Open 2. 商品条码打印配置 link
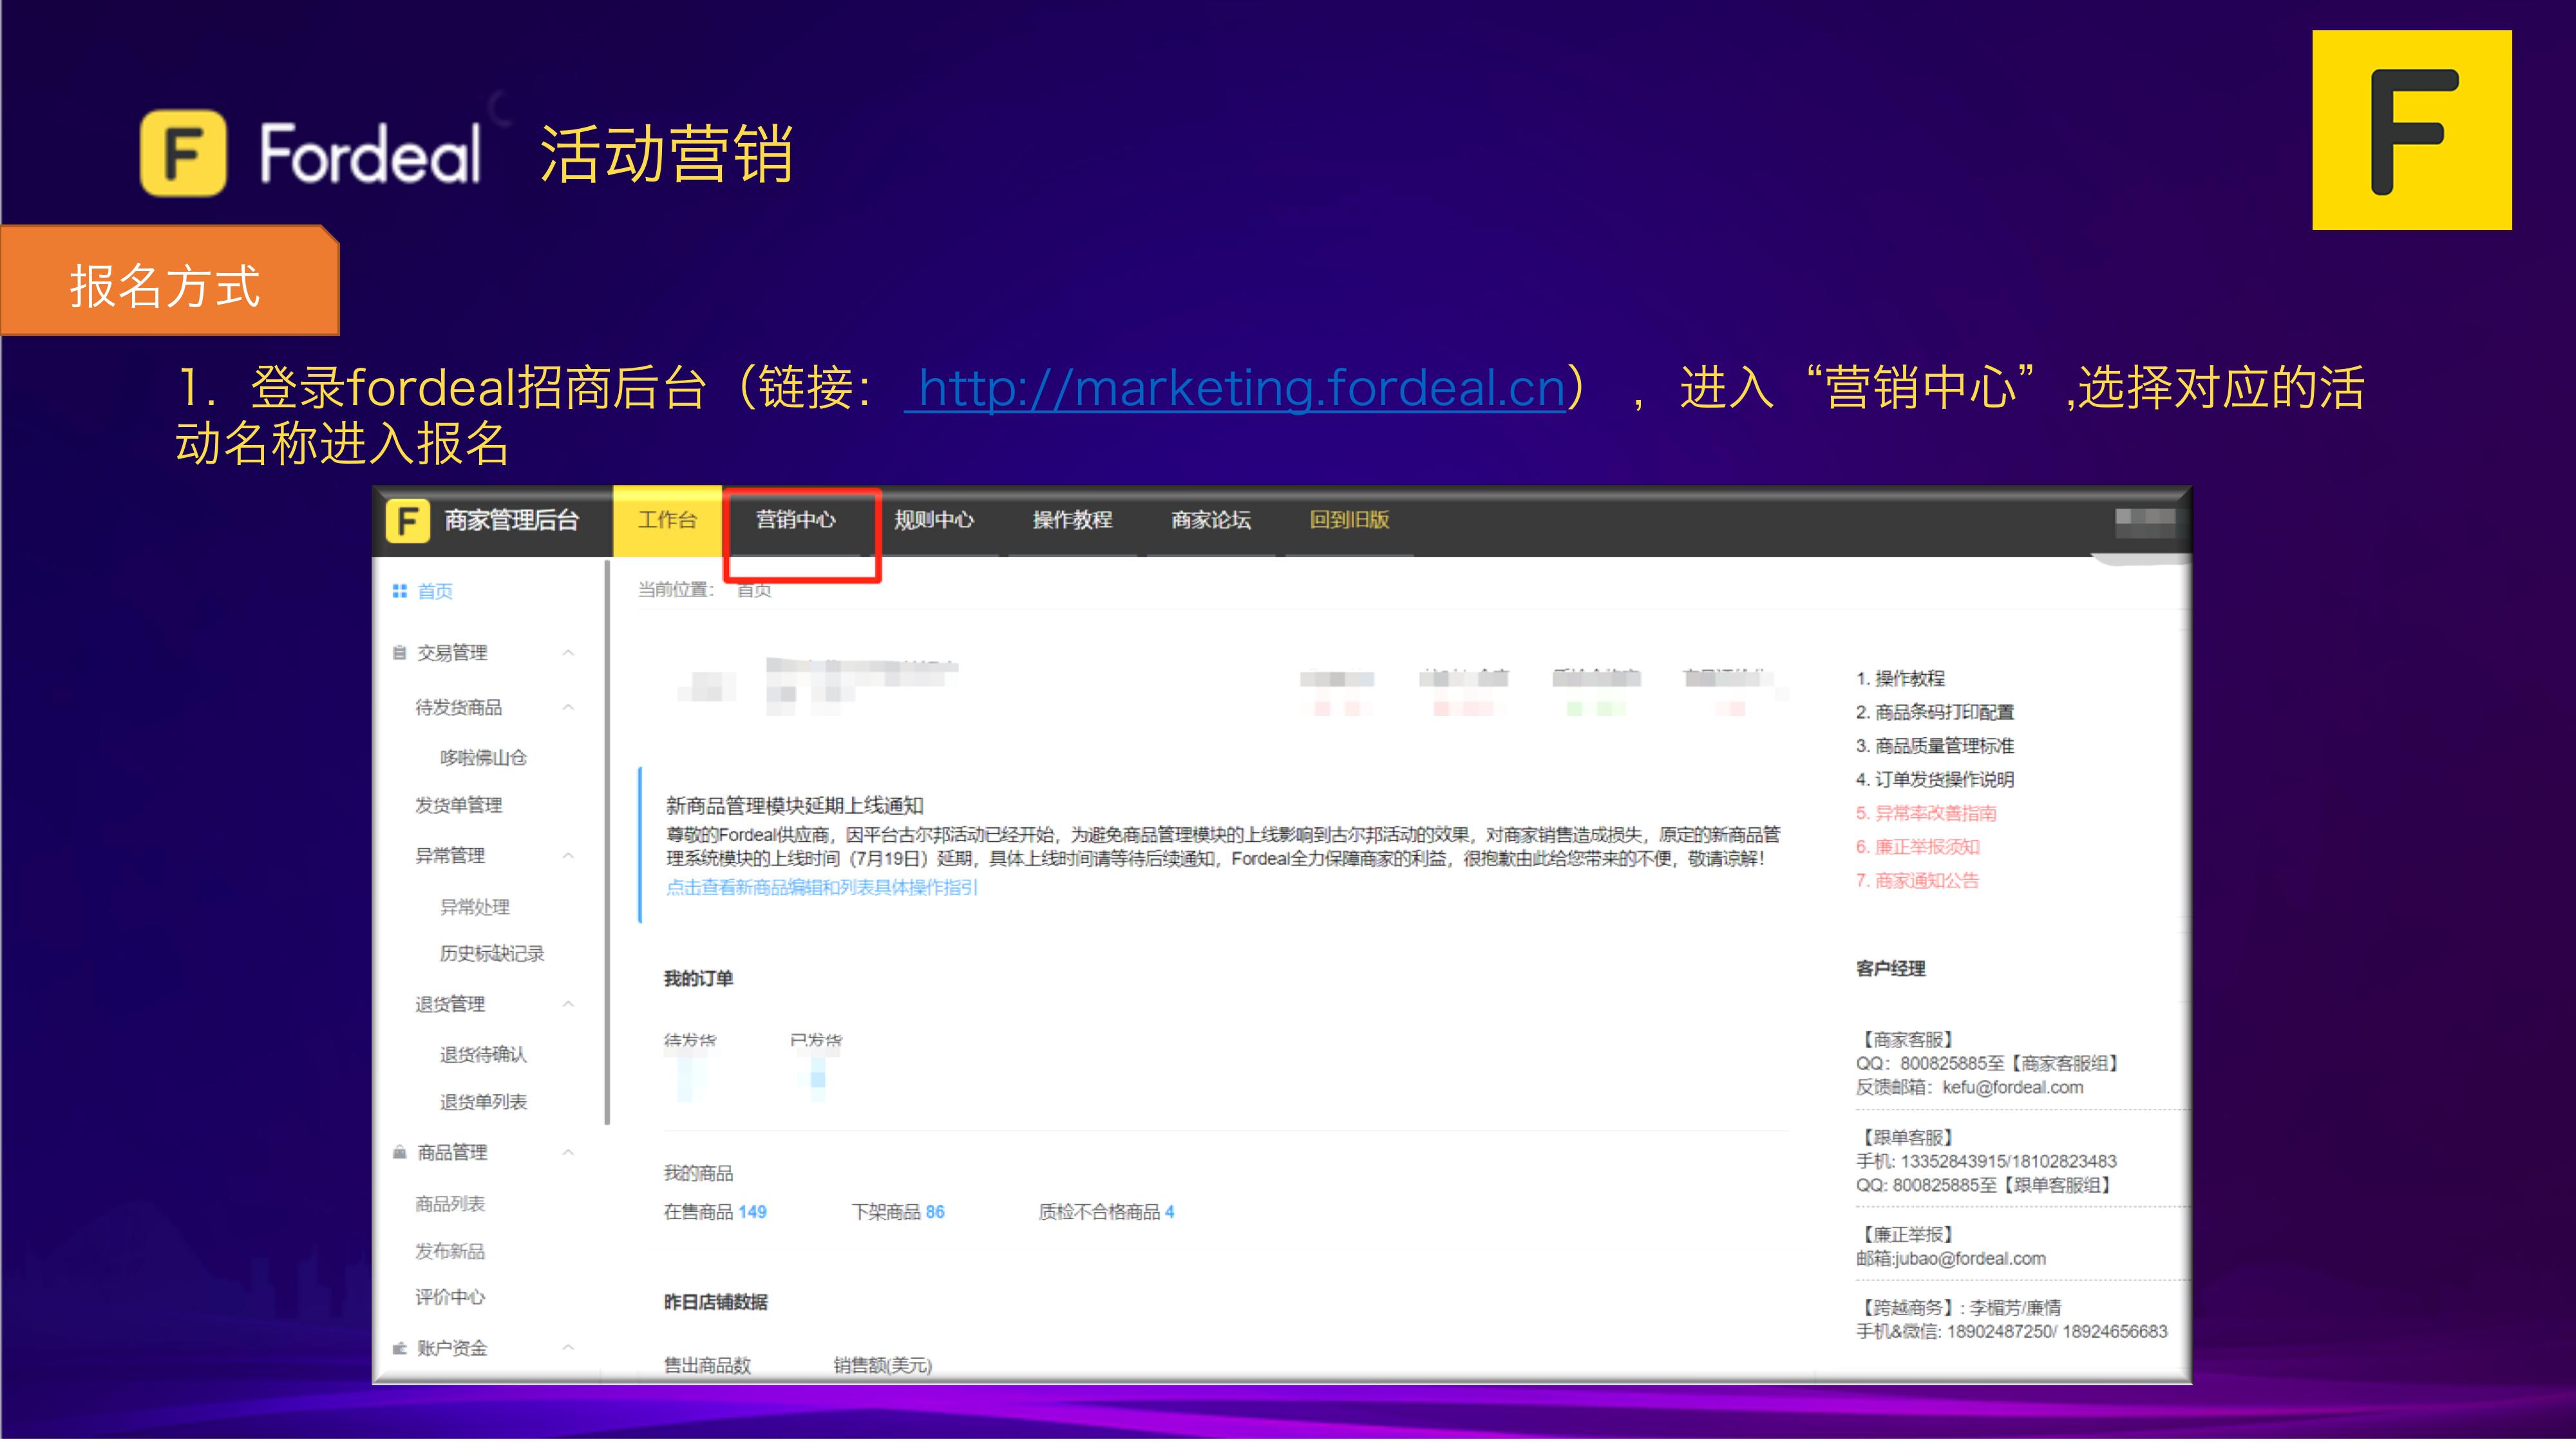 point(1935,712)
